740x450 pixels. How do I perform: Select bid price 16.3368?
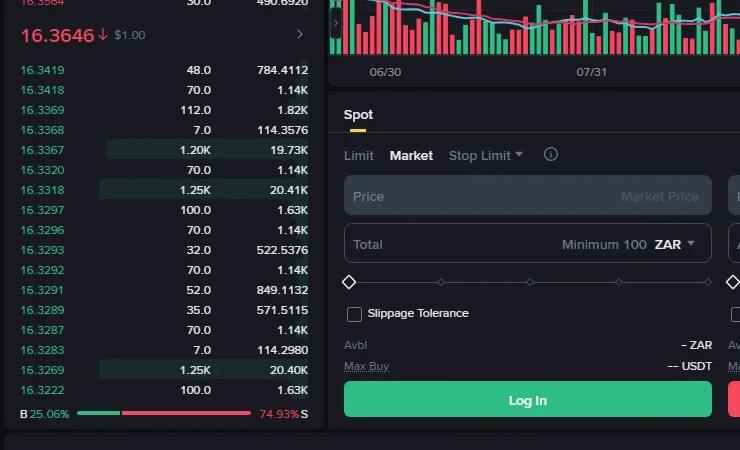click(x=42, y=130)
